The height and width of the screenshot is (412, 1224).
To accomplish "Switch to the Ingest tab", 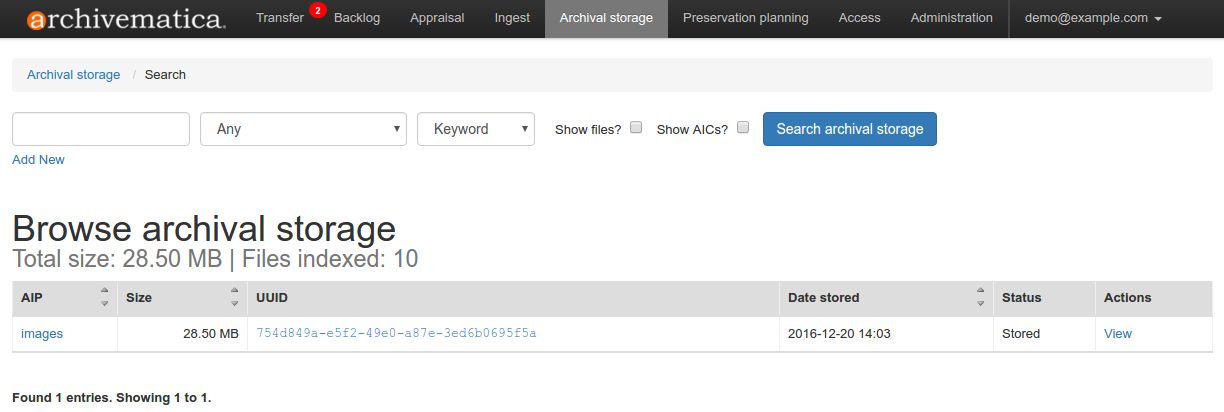I will 512,18.
